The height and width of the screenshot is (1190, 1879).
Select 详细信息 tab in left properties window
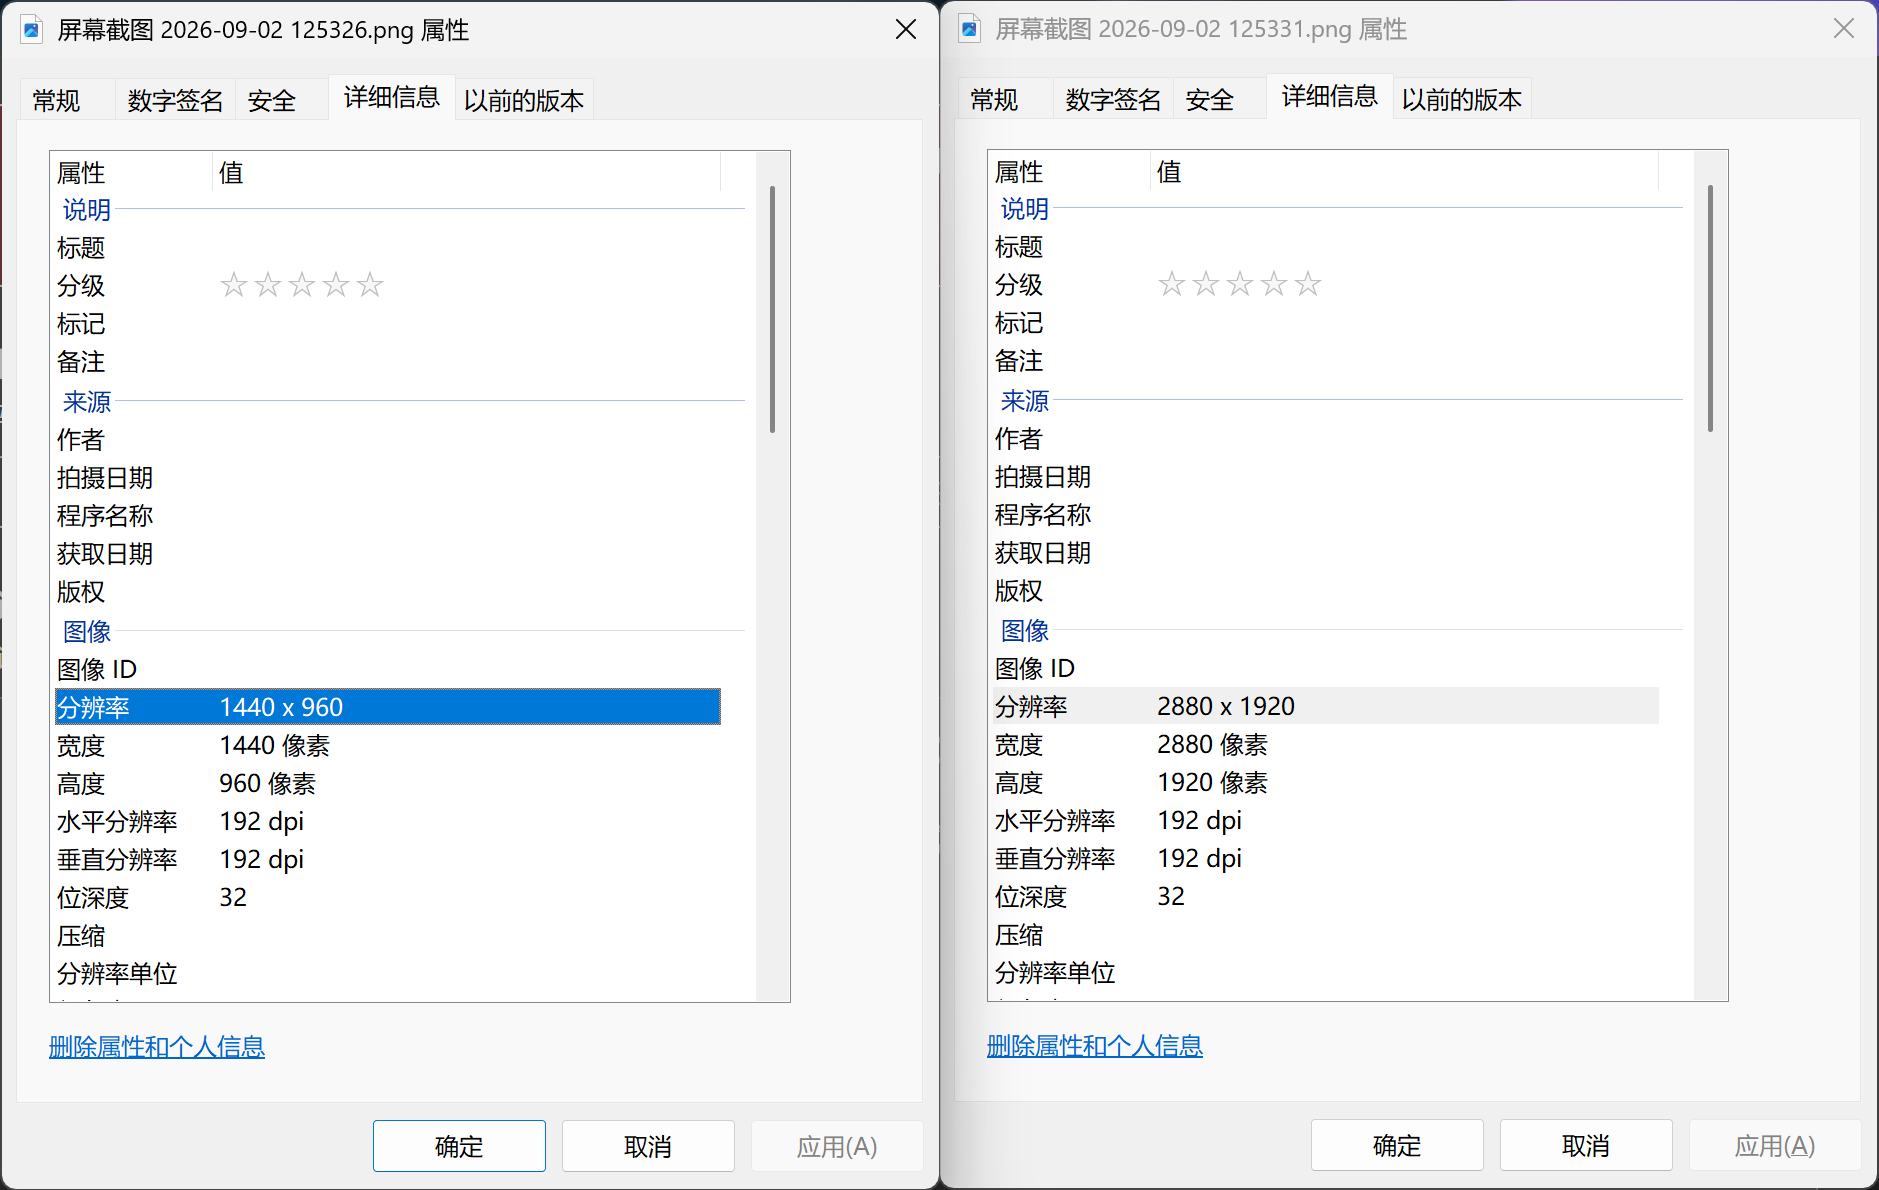(392, 97)
